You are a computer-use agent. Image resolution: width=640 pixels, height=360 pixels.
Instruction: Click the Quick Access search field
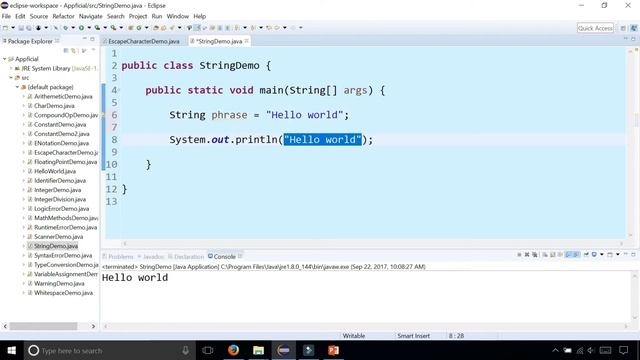click(595, 28)
